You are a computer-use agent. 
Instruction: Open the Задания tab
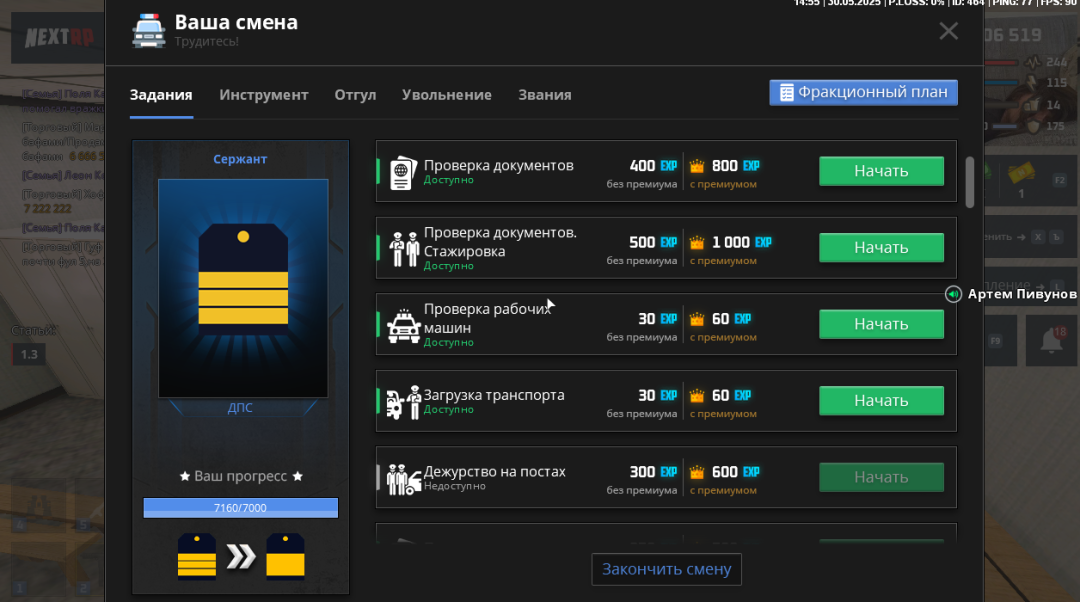point(161,95)
